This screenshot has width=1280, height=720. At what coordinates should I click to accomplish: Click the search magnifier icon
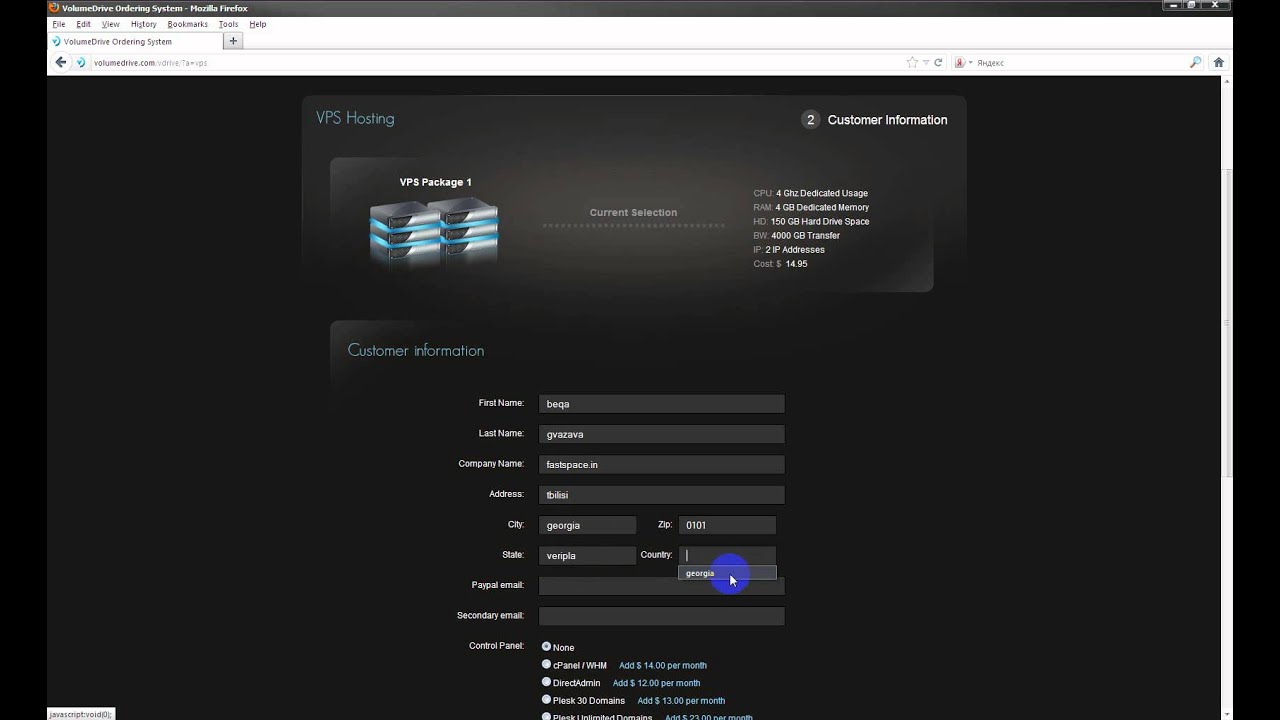(1195, 62)
